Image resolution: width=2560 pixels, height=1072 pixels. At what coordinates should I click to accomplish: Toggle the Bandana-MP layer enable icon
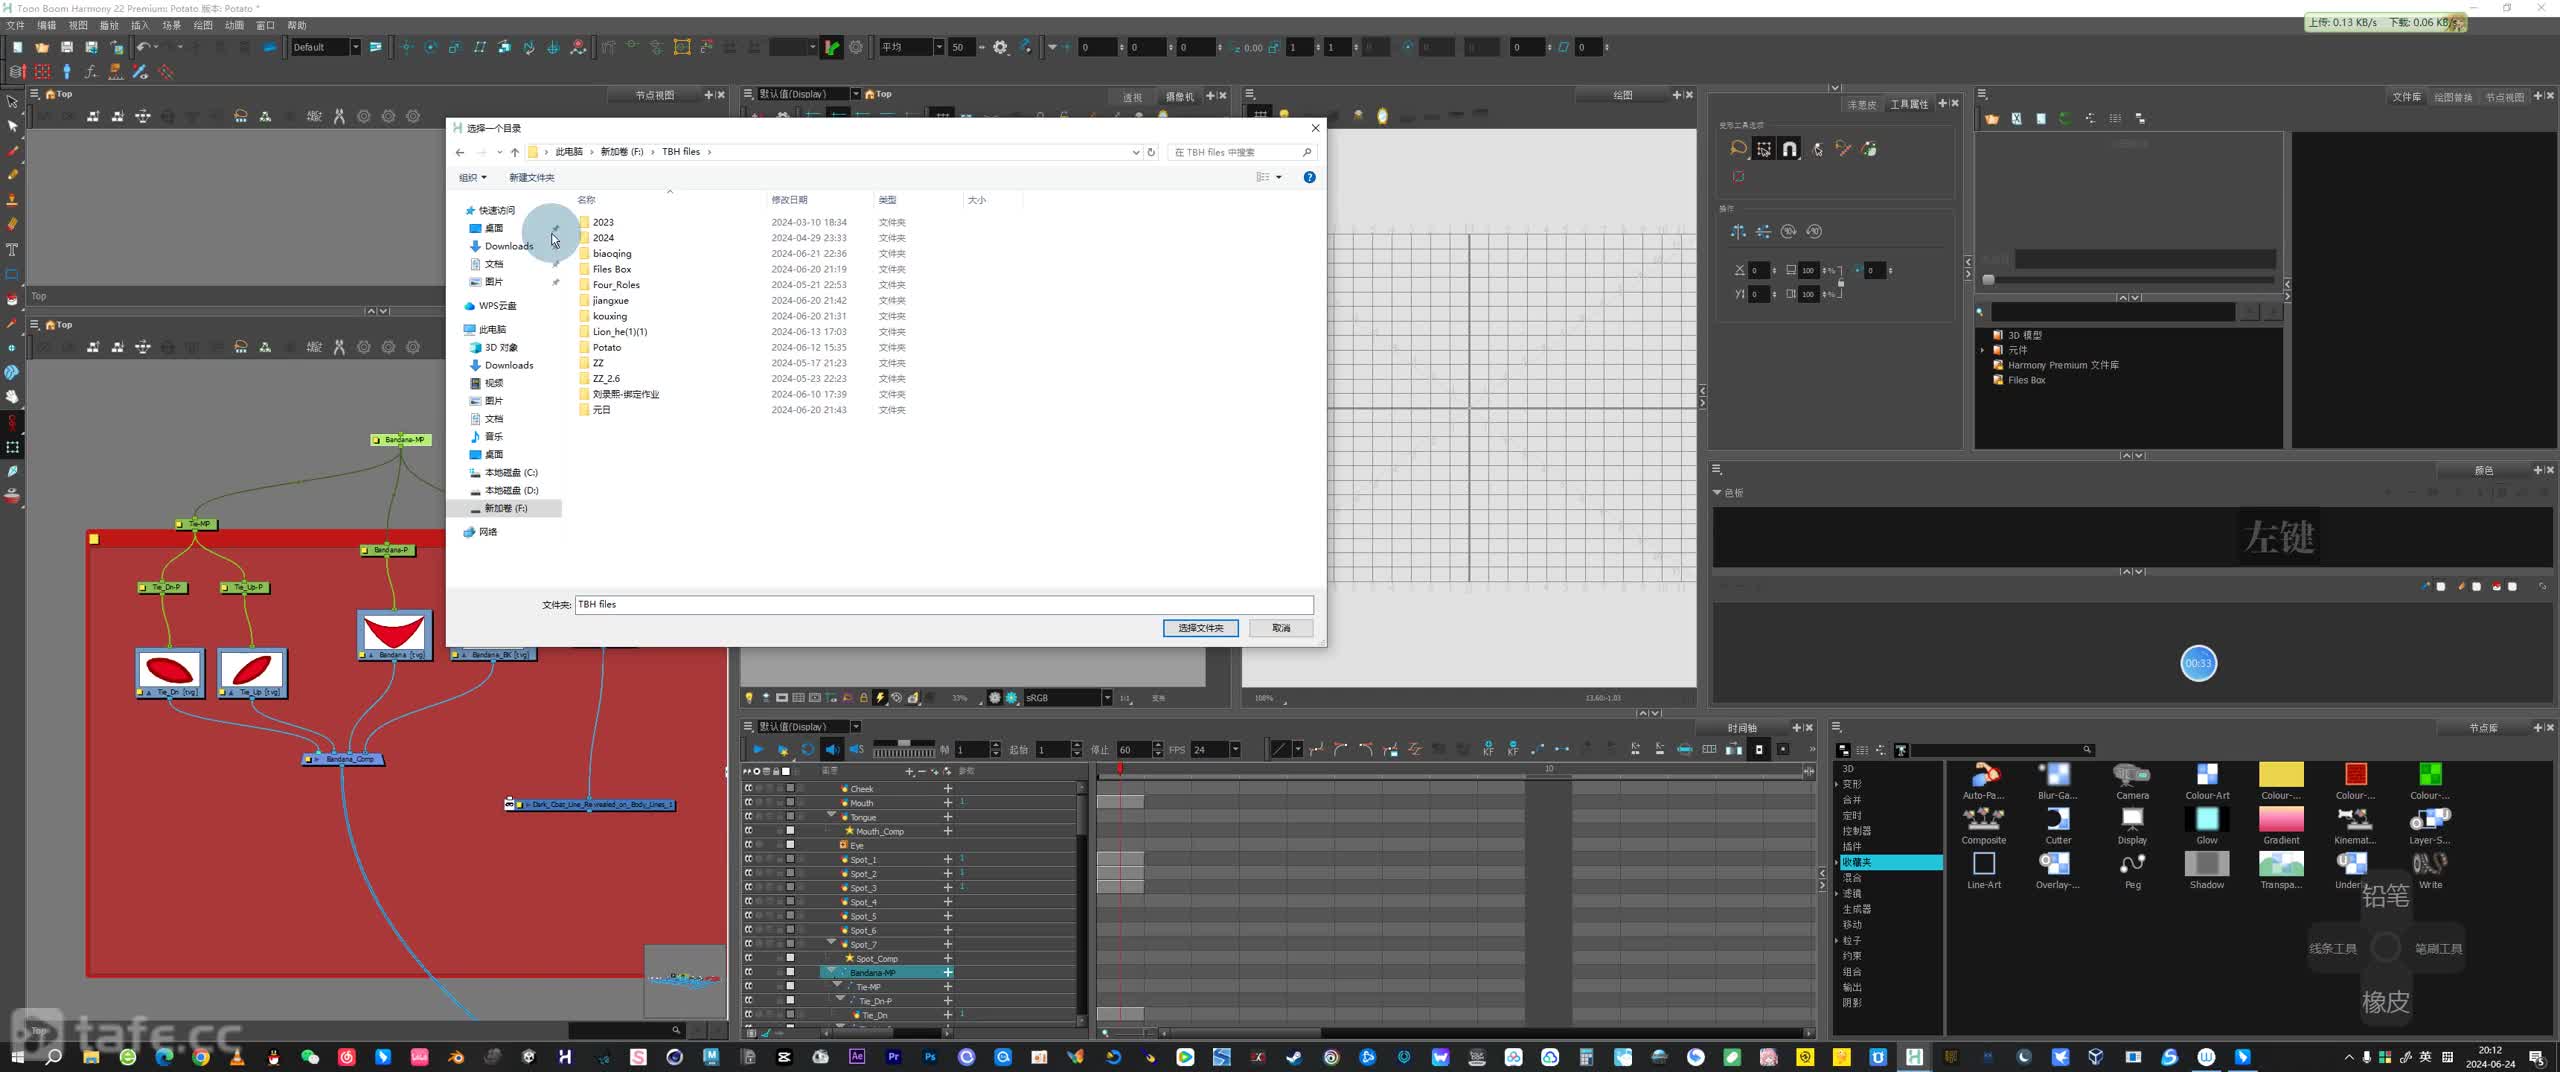748,972
